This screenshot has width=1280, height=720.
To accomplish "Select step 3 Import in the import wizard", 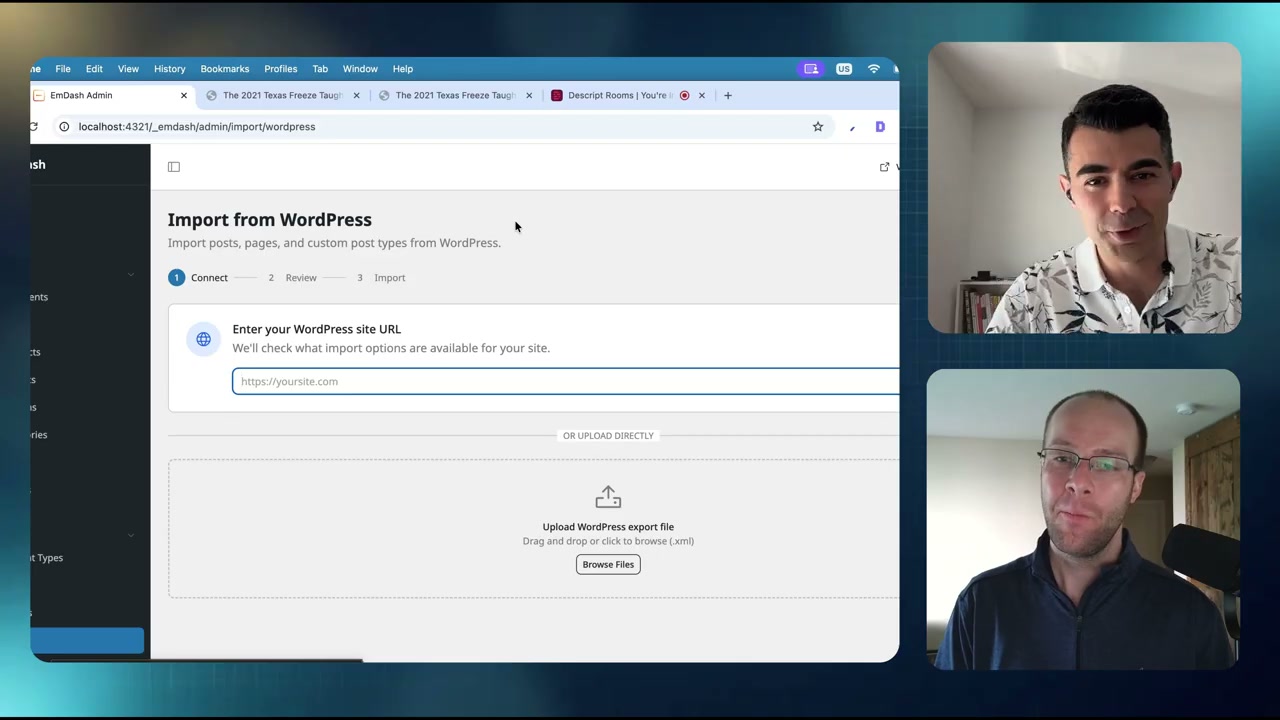I will pyautogui.click(x=380, y=278).
